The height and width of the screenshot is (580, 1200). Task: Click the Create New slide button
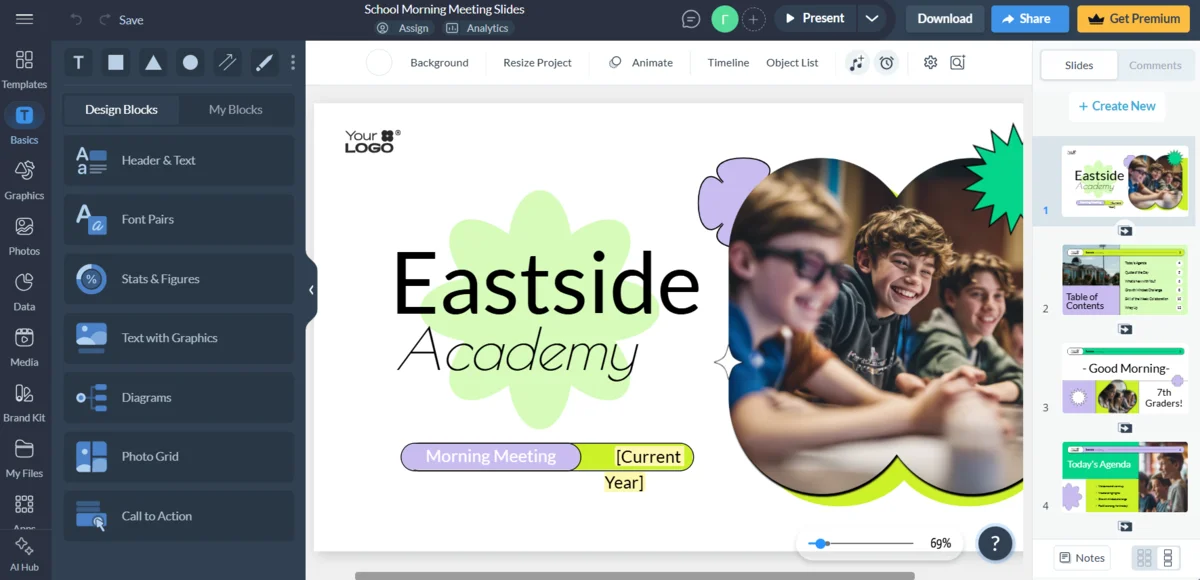[1115, 106]
